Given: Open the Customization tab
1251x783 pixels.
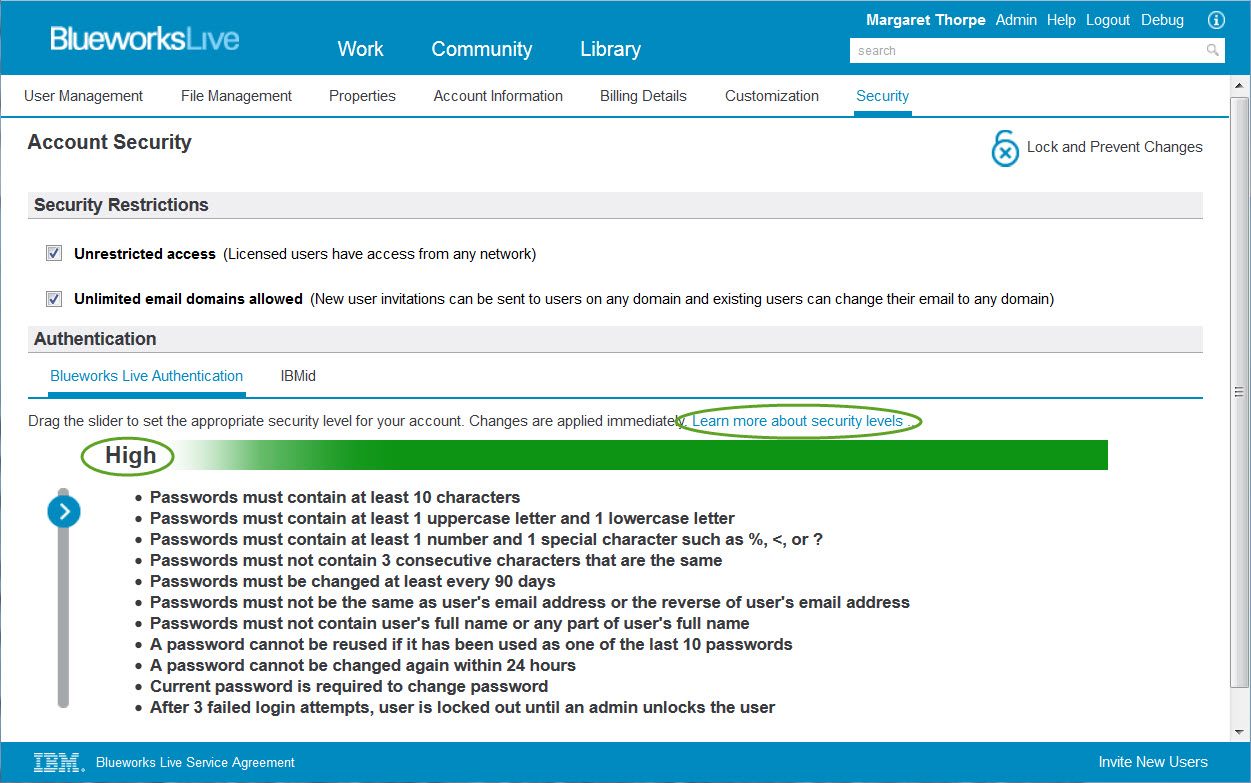Looking at the screenshot, I should click(x=772, y=96).
